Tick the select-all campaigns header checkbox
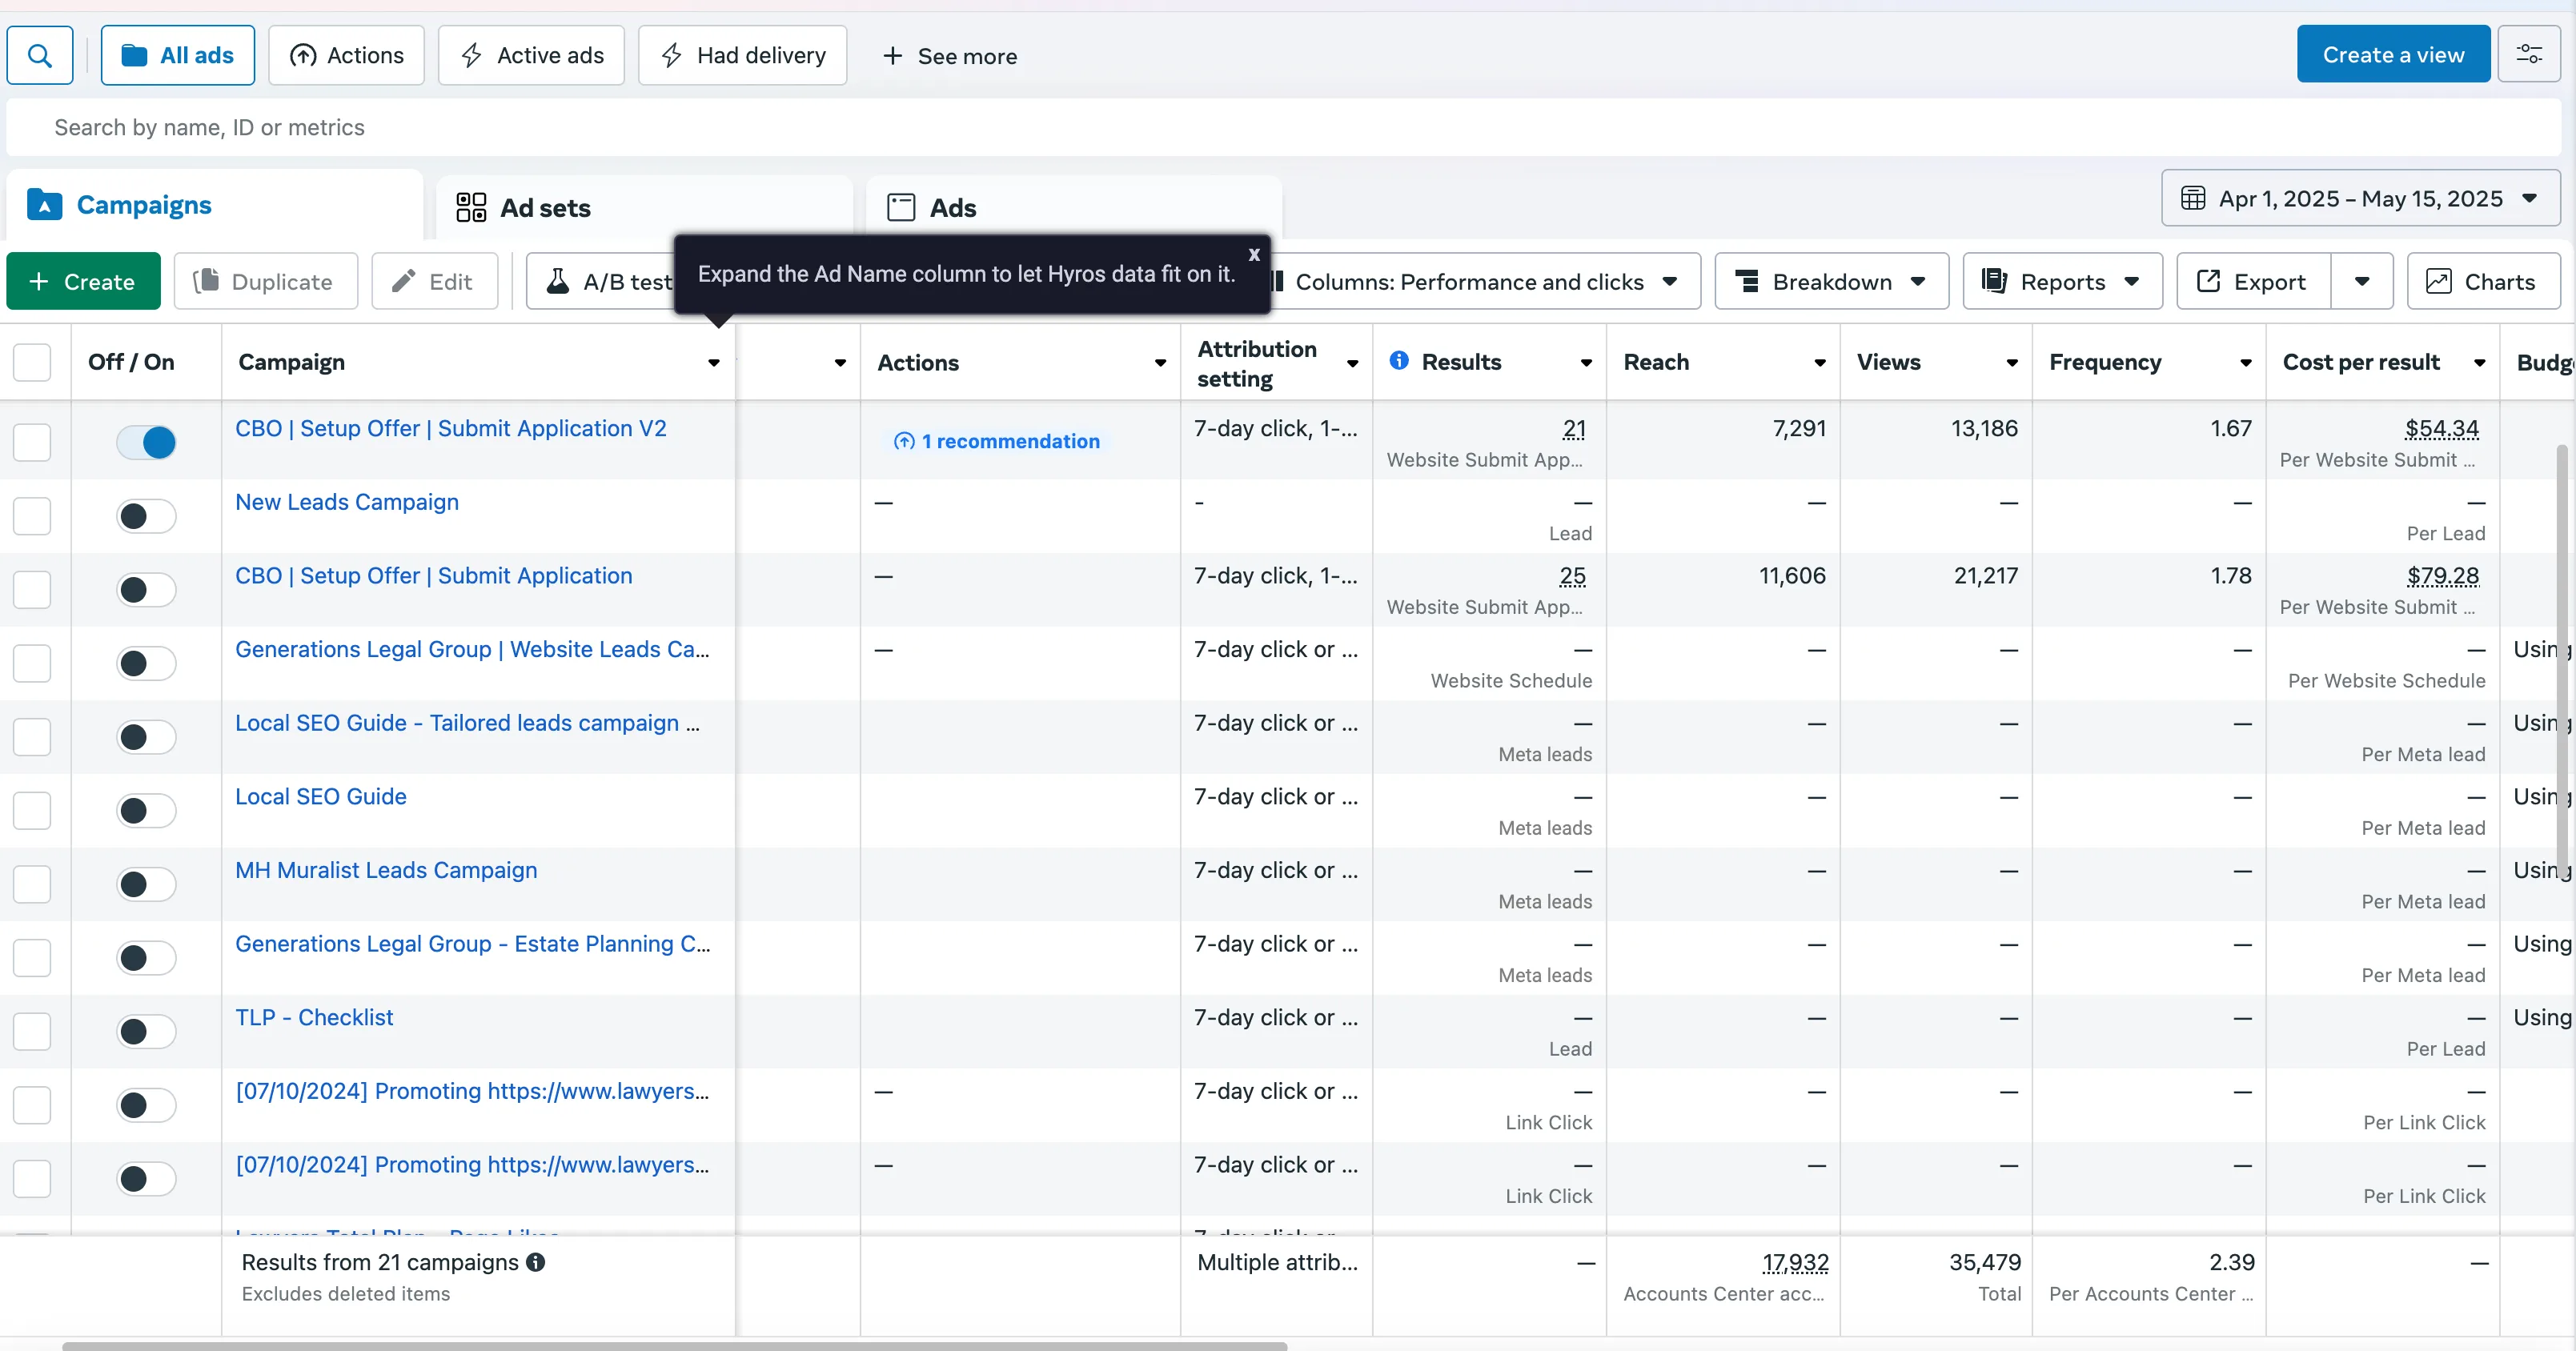 (32, 362)
